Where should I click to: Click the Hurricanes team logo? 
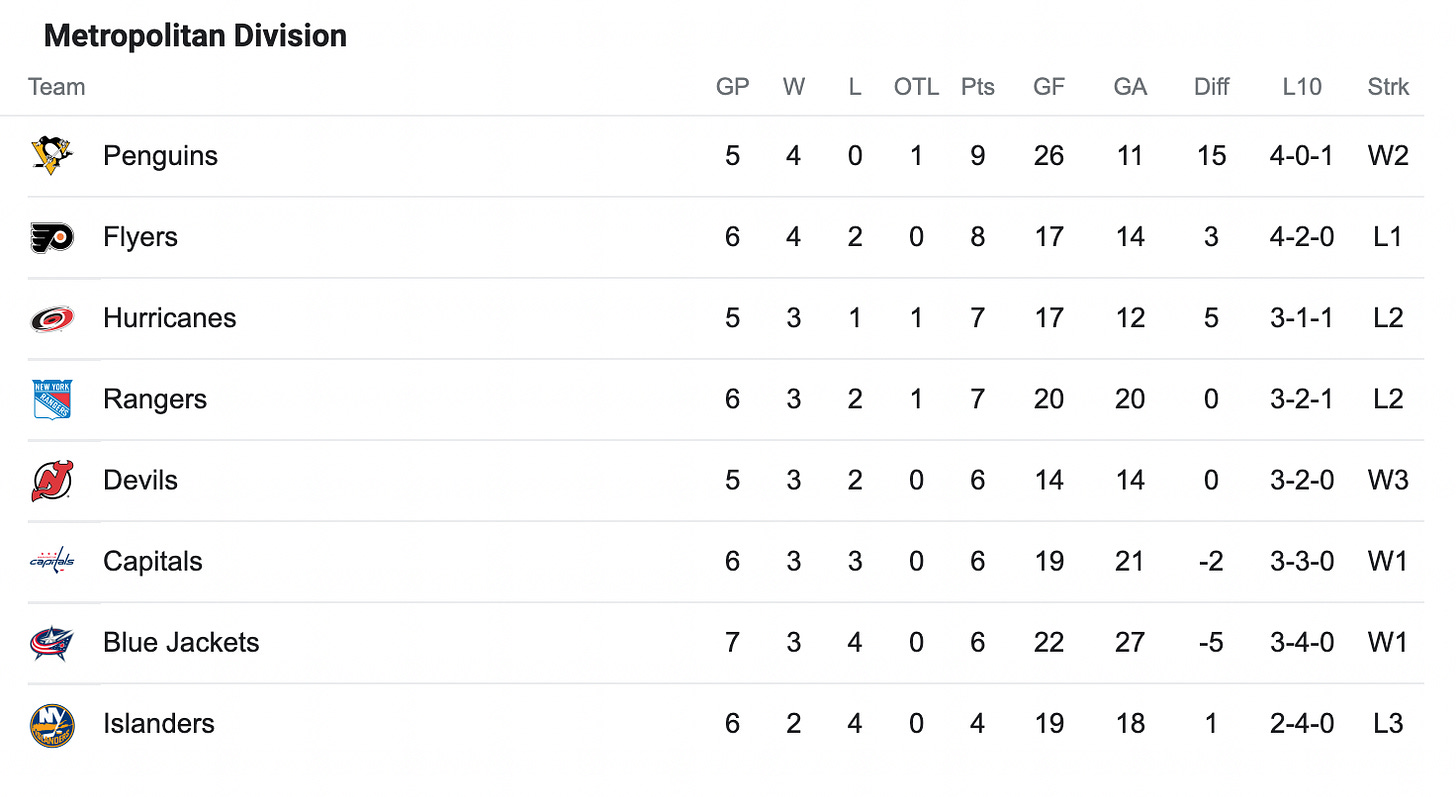[x=52, y=318]
